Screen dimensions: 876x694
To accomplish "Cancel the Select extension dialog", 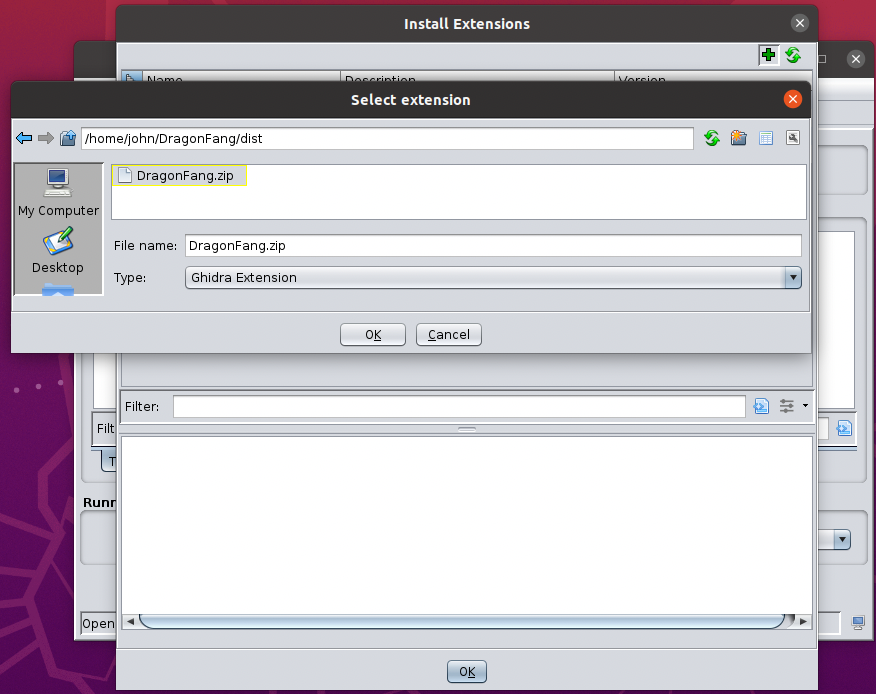I will [449, 335].
